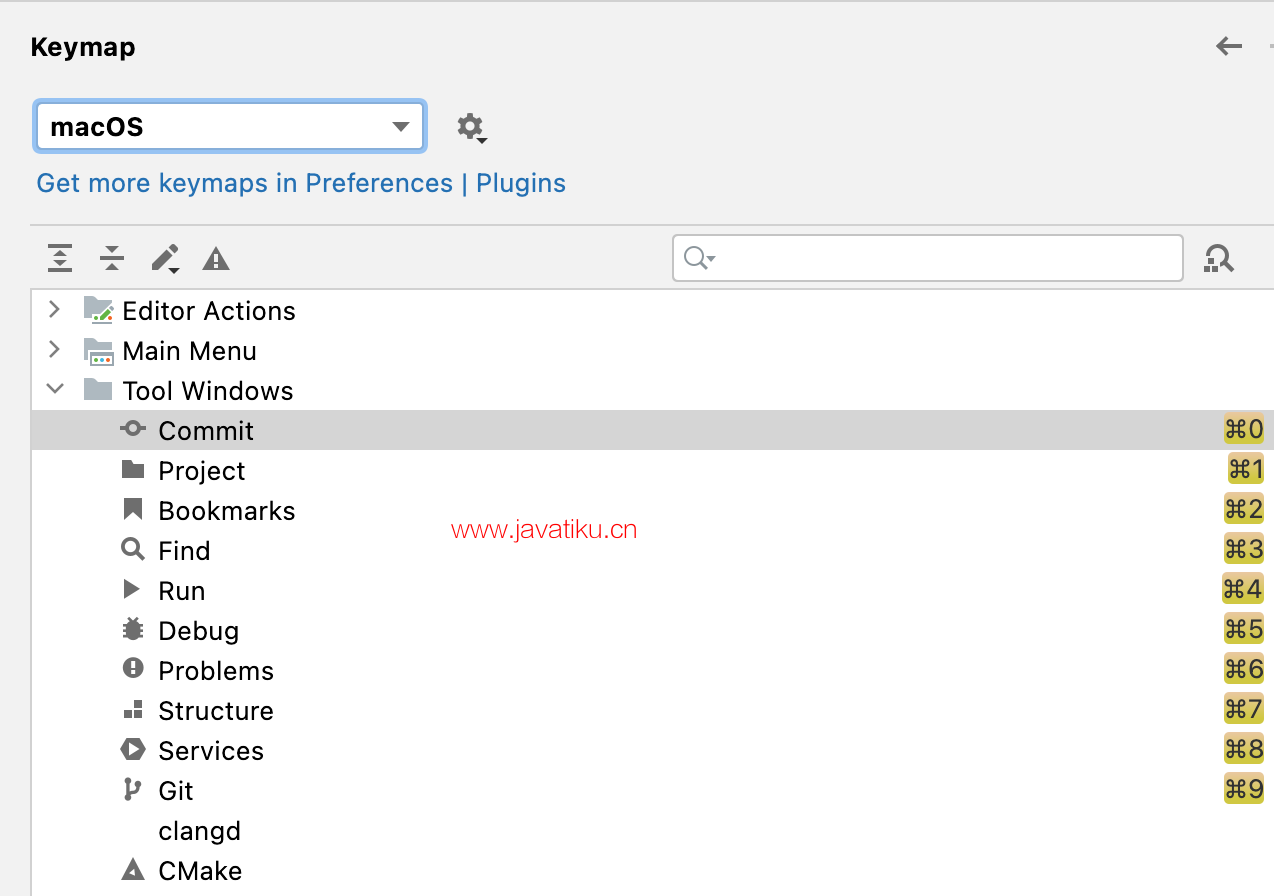Show shortcut conflicts warning icon

(x=216, y=260)
